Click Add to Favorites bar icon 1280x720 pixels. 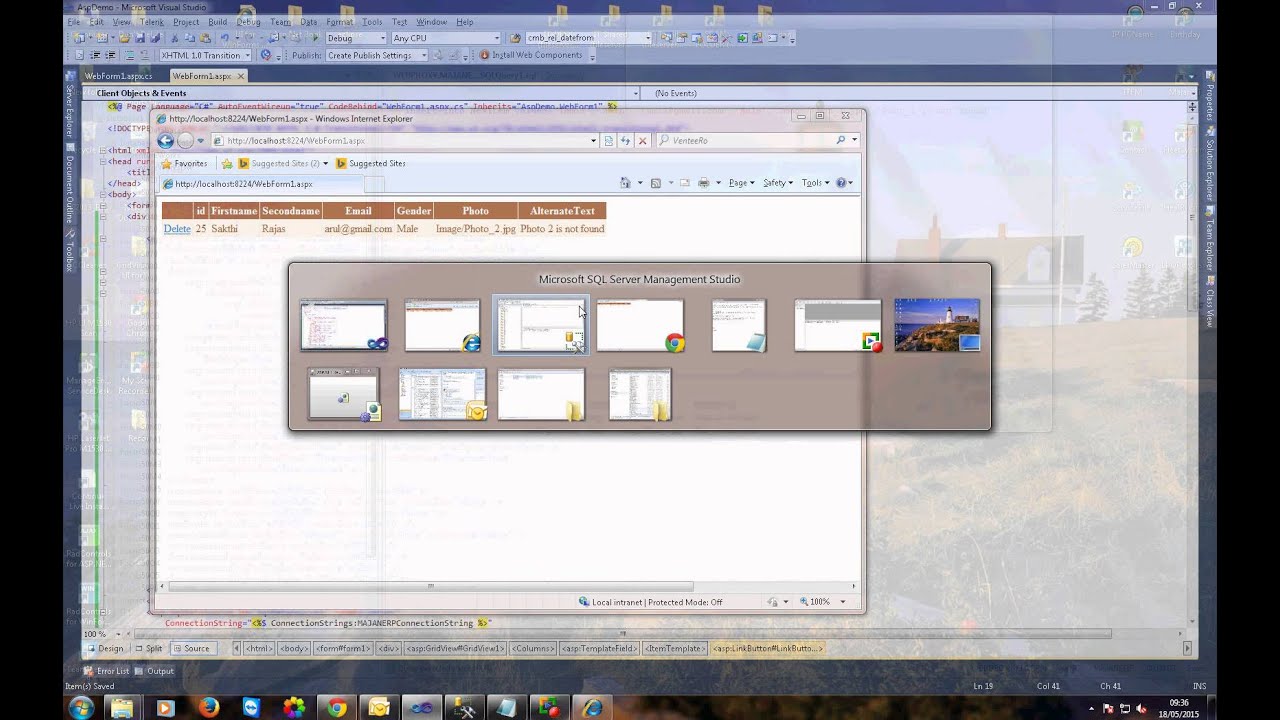click(227, 163)
